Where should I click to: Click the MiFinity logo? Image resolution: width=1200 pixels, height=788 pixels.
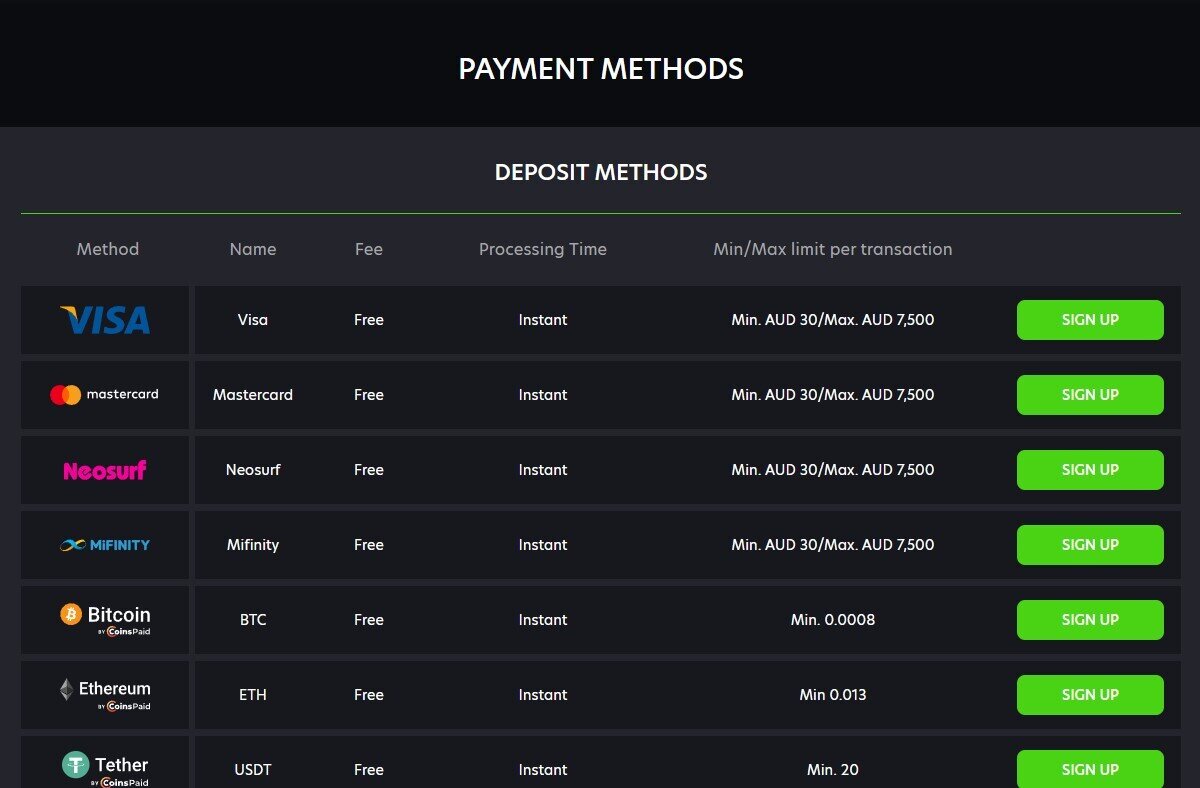pyautogui.click(x=105, y=545)
